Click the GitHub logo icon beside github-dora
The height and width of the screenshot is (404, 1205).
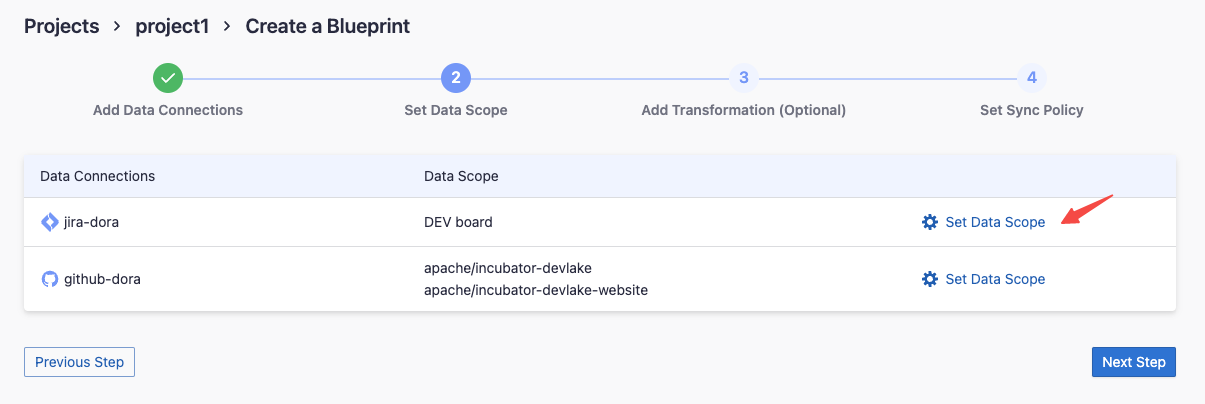pyautogui.click(x=49, y=279)
